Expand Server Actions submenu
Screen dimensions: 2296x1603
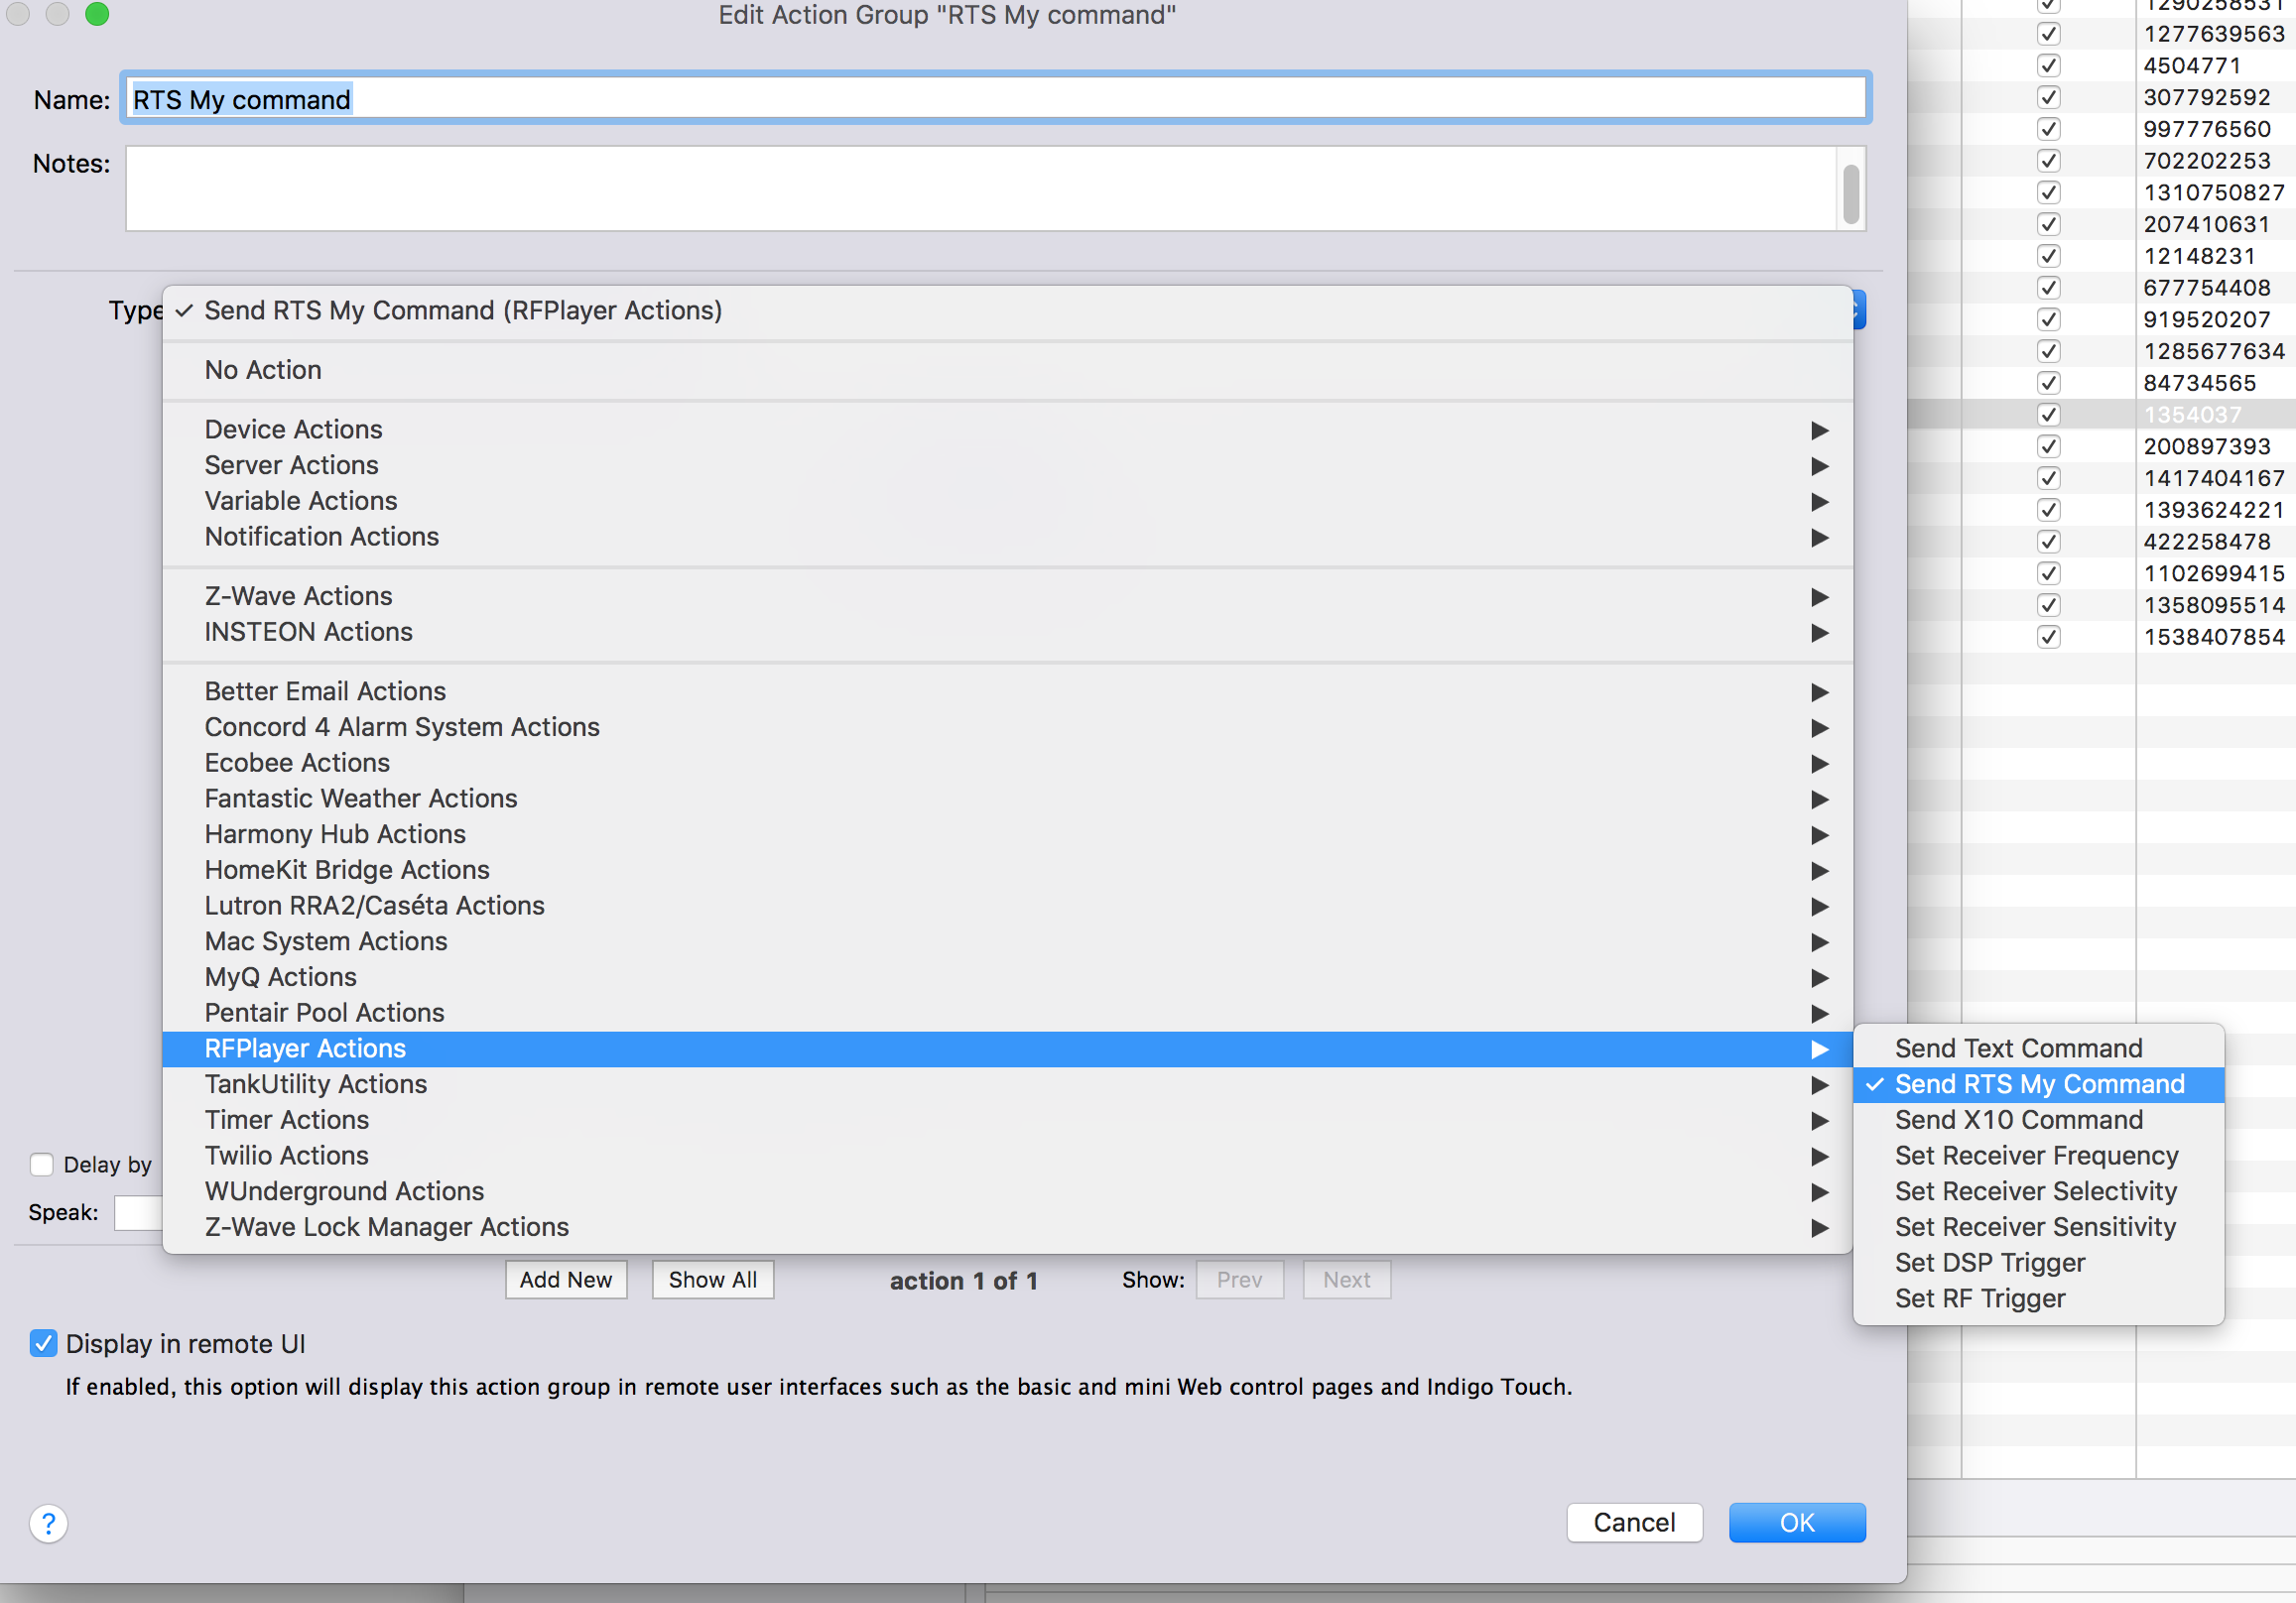[1008, 465]
